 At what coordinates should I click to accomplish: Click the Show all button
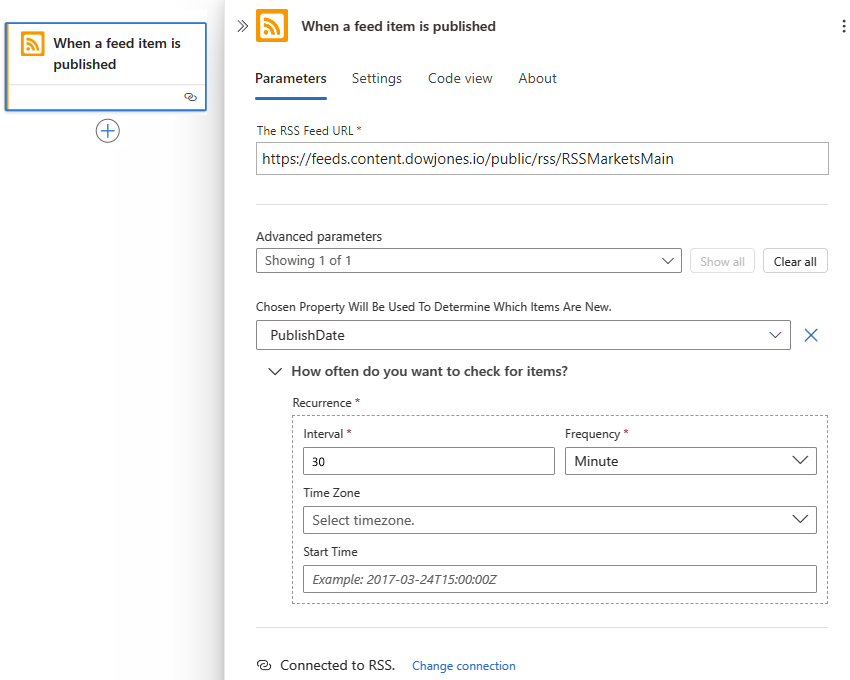point(722,260)
